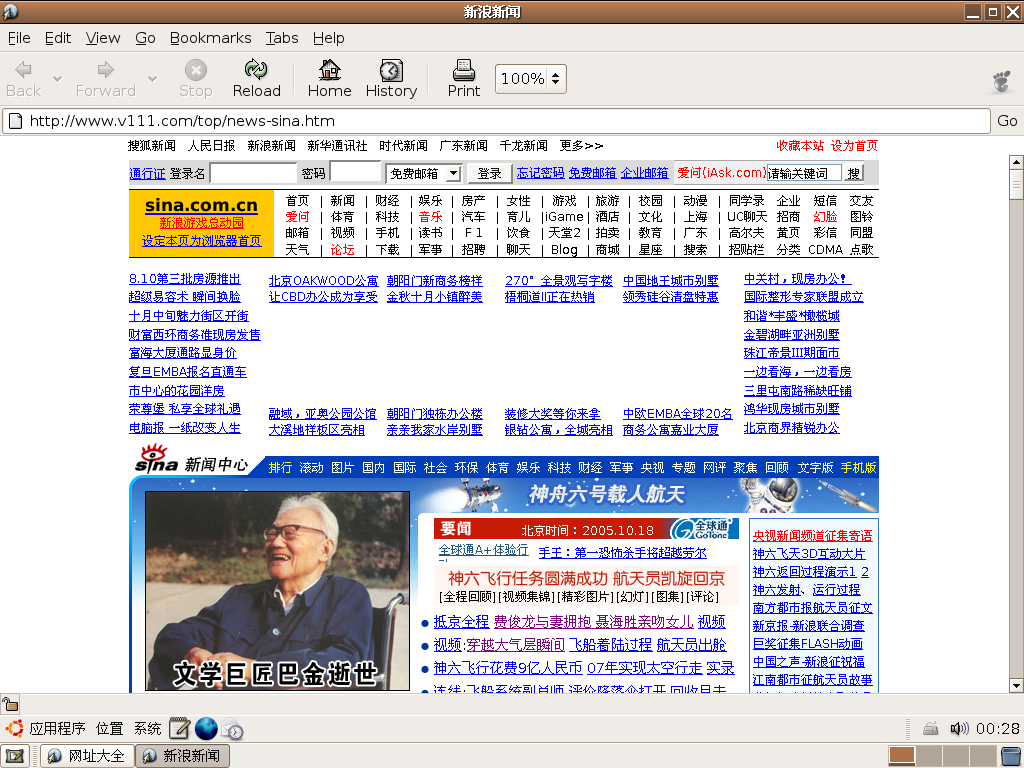The width and height of the screenshot is (1024, 768).
Task: Open the Forward history dropdown arrow
Action: pyautogui.click(x=152, y=78)
